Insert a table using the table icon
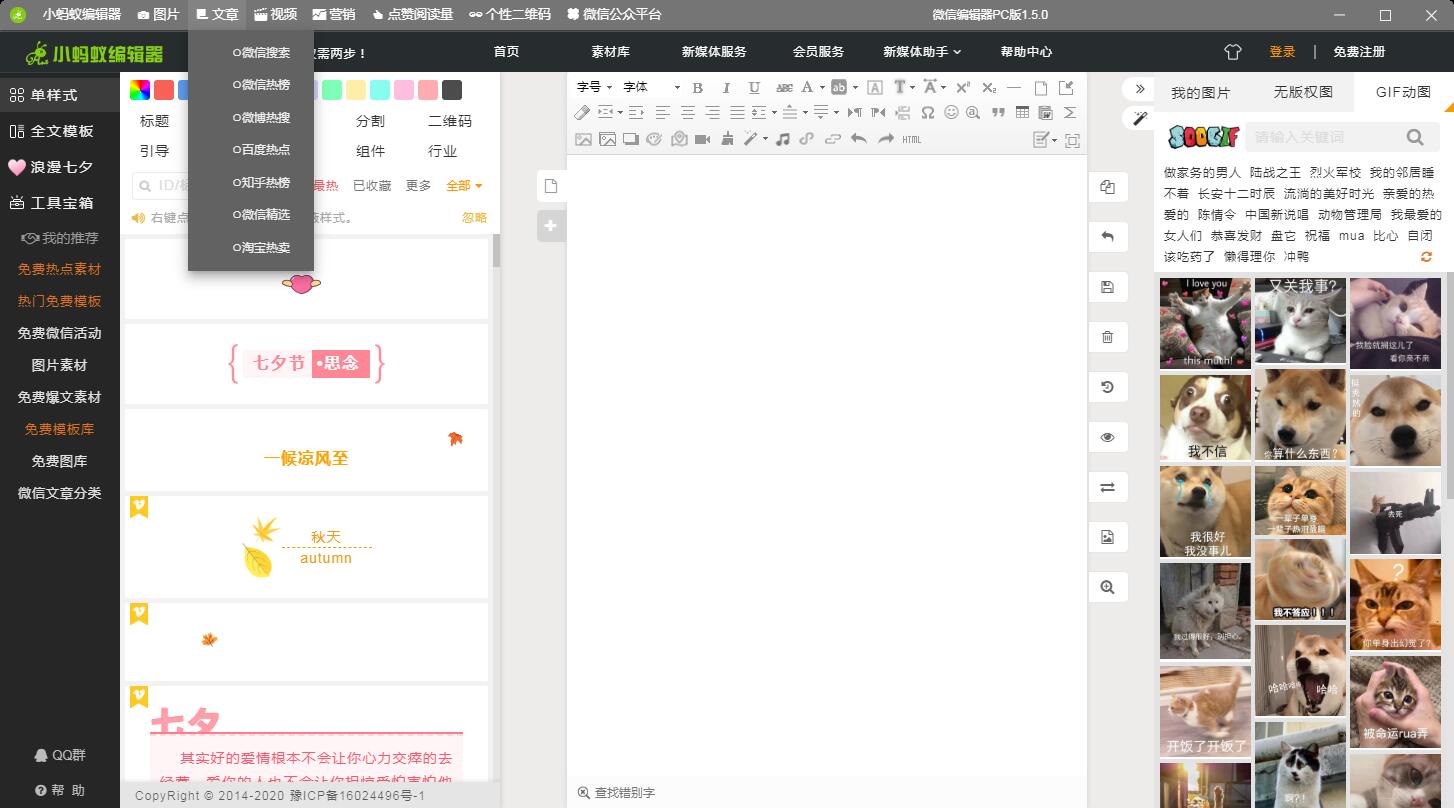 (x=1022, y=113)
